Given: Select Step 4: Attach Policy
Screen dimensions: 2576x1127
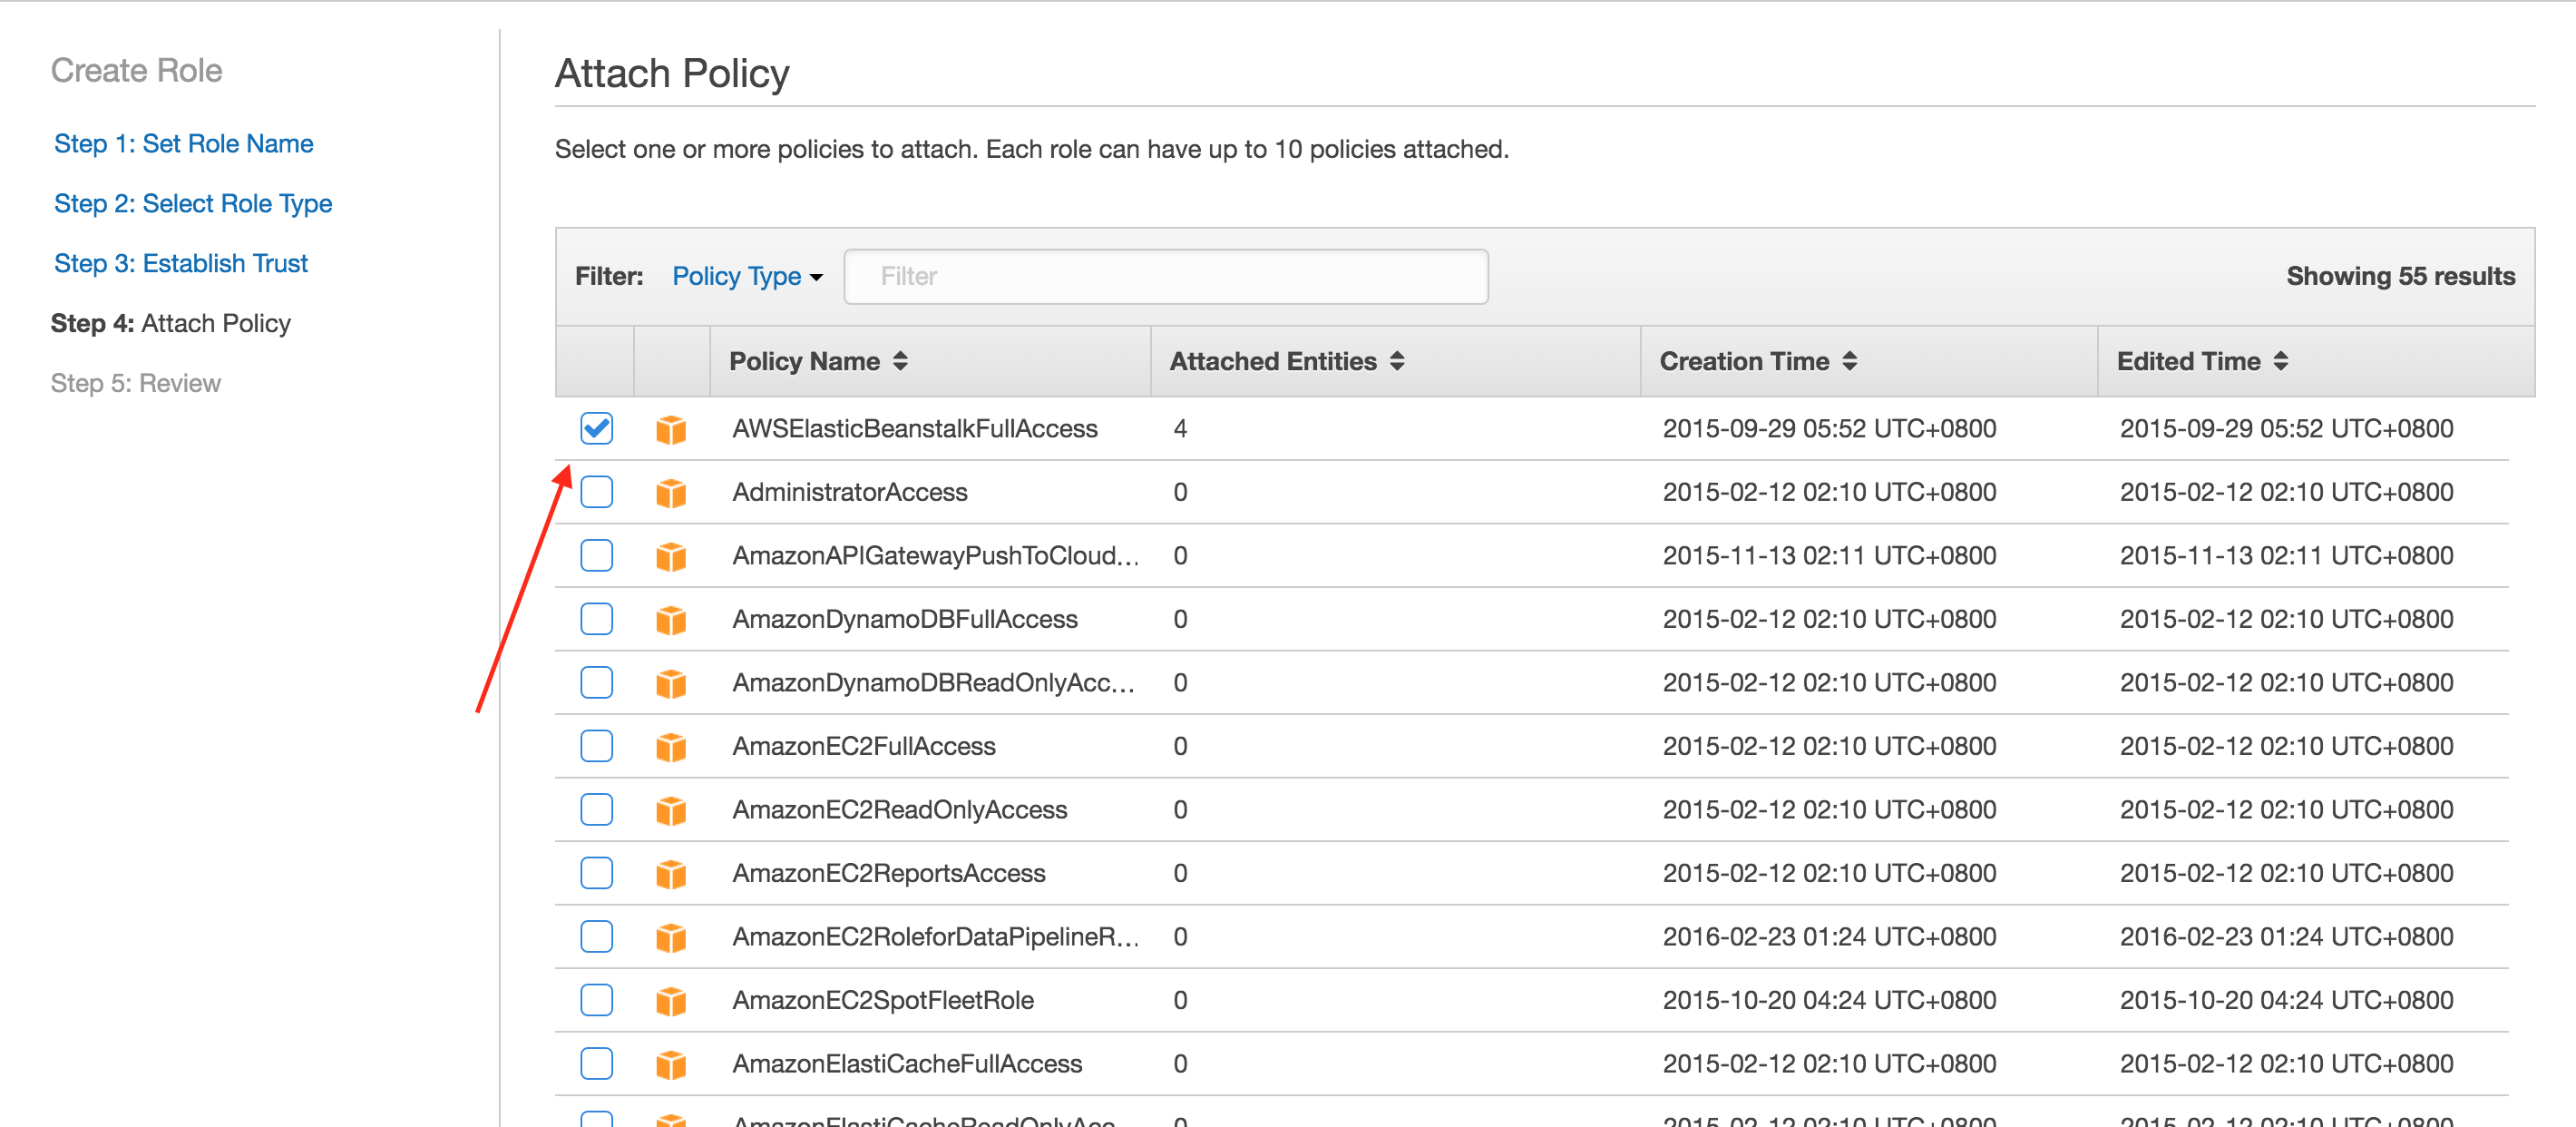Looking at the screenshot, I should pos(171,324).
